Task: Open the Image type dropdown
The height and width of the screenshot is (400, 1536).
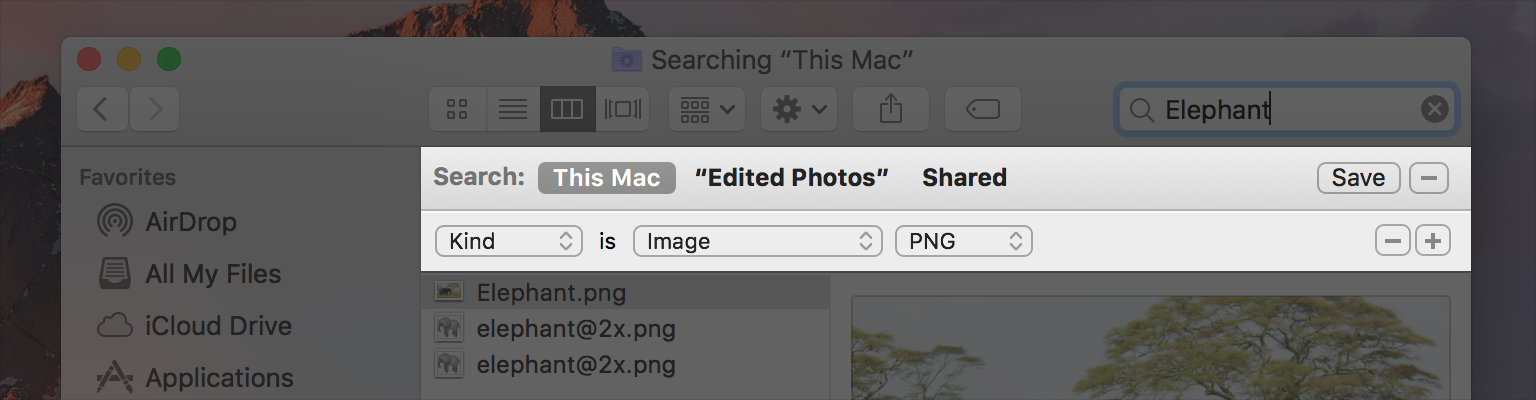Action: (758, 241)
